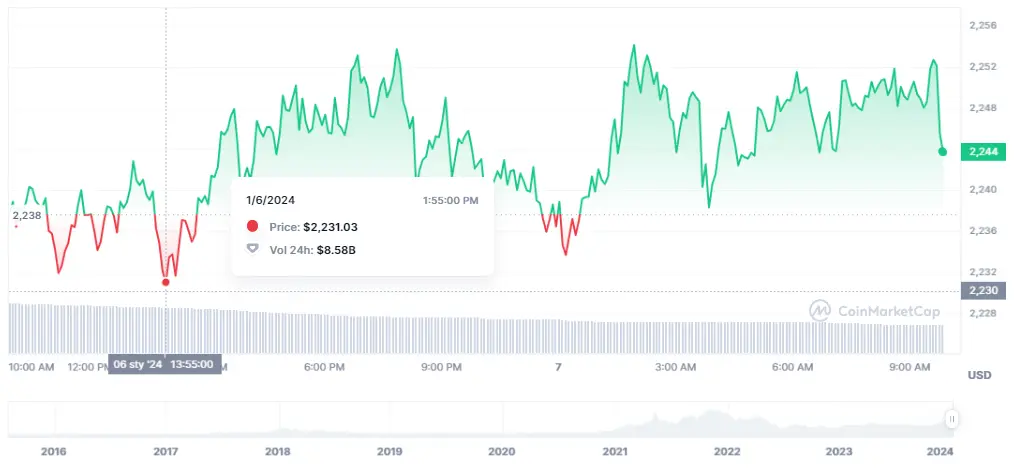Click the Vol 24h icon in tooltip

pyautogui.click(x=252, y=249)
